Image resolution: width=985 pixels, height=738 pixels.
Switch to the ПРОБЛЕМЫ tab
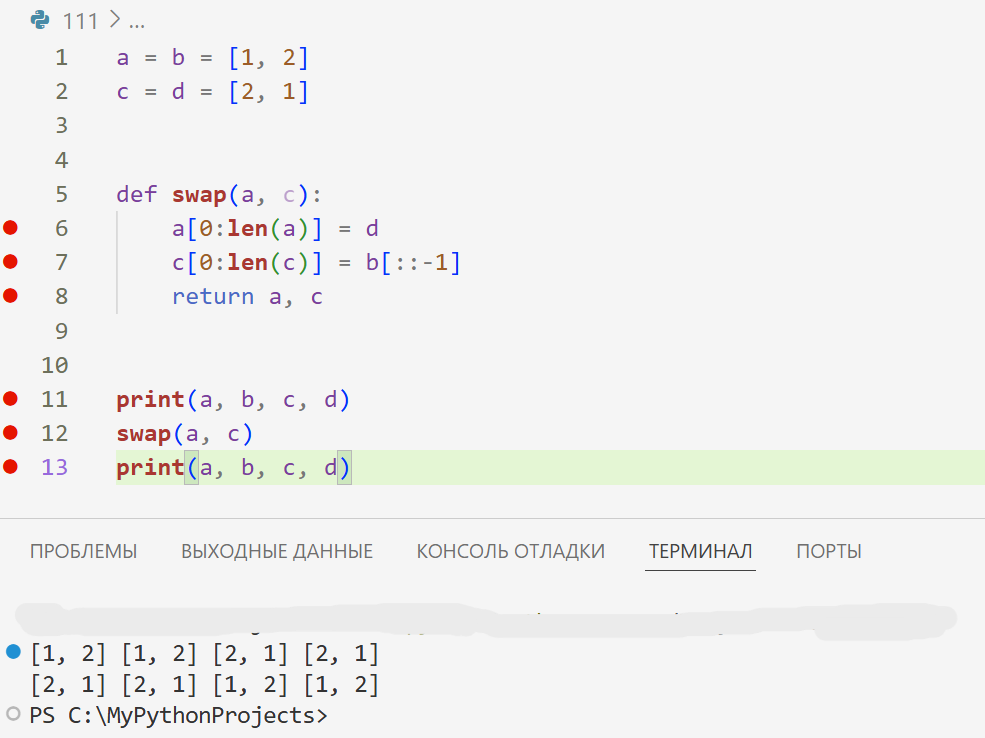point(83,551)
